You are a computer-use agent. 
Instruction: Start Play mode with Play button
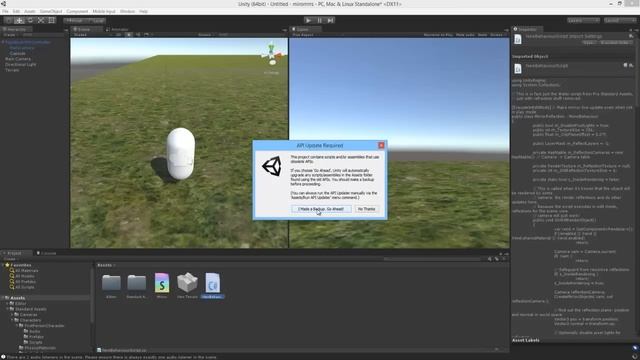309,20
